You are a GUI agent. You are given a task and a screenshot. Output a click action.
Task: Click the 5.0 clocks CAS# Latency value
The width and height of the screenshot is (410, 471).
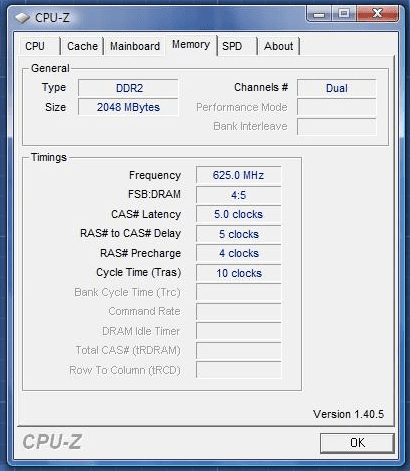[x=238, y=214]
